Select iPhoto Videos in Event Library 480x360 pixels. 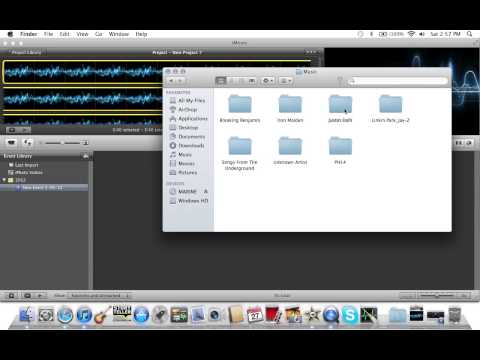click(25, 172)
